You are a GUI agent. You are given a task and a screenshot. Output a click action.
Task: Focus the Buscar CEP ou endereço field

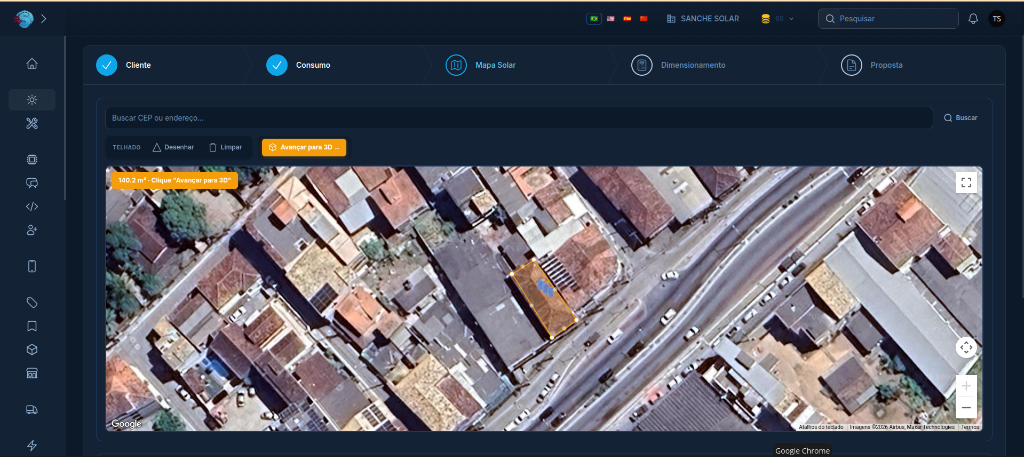point(519,118)
